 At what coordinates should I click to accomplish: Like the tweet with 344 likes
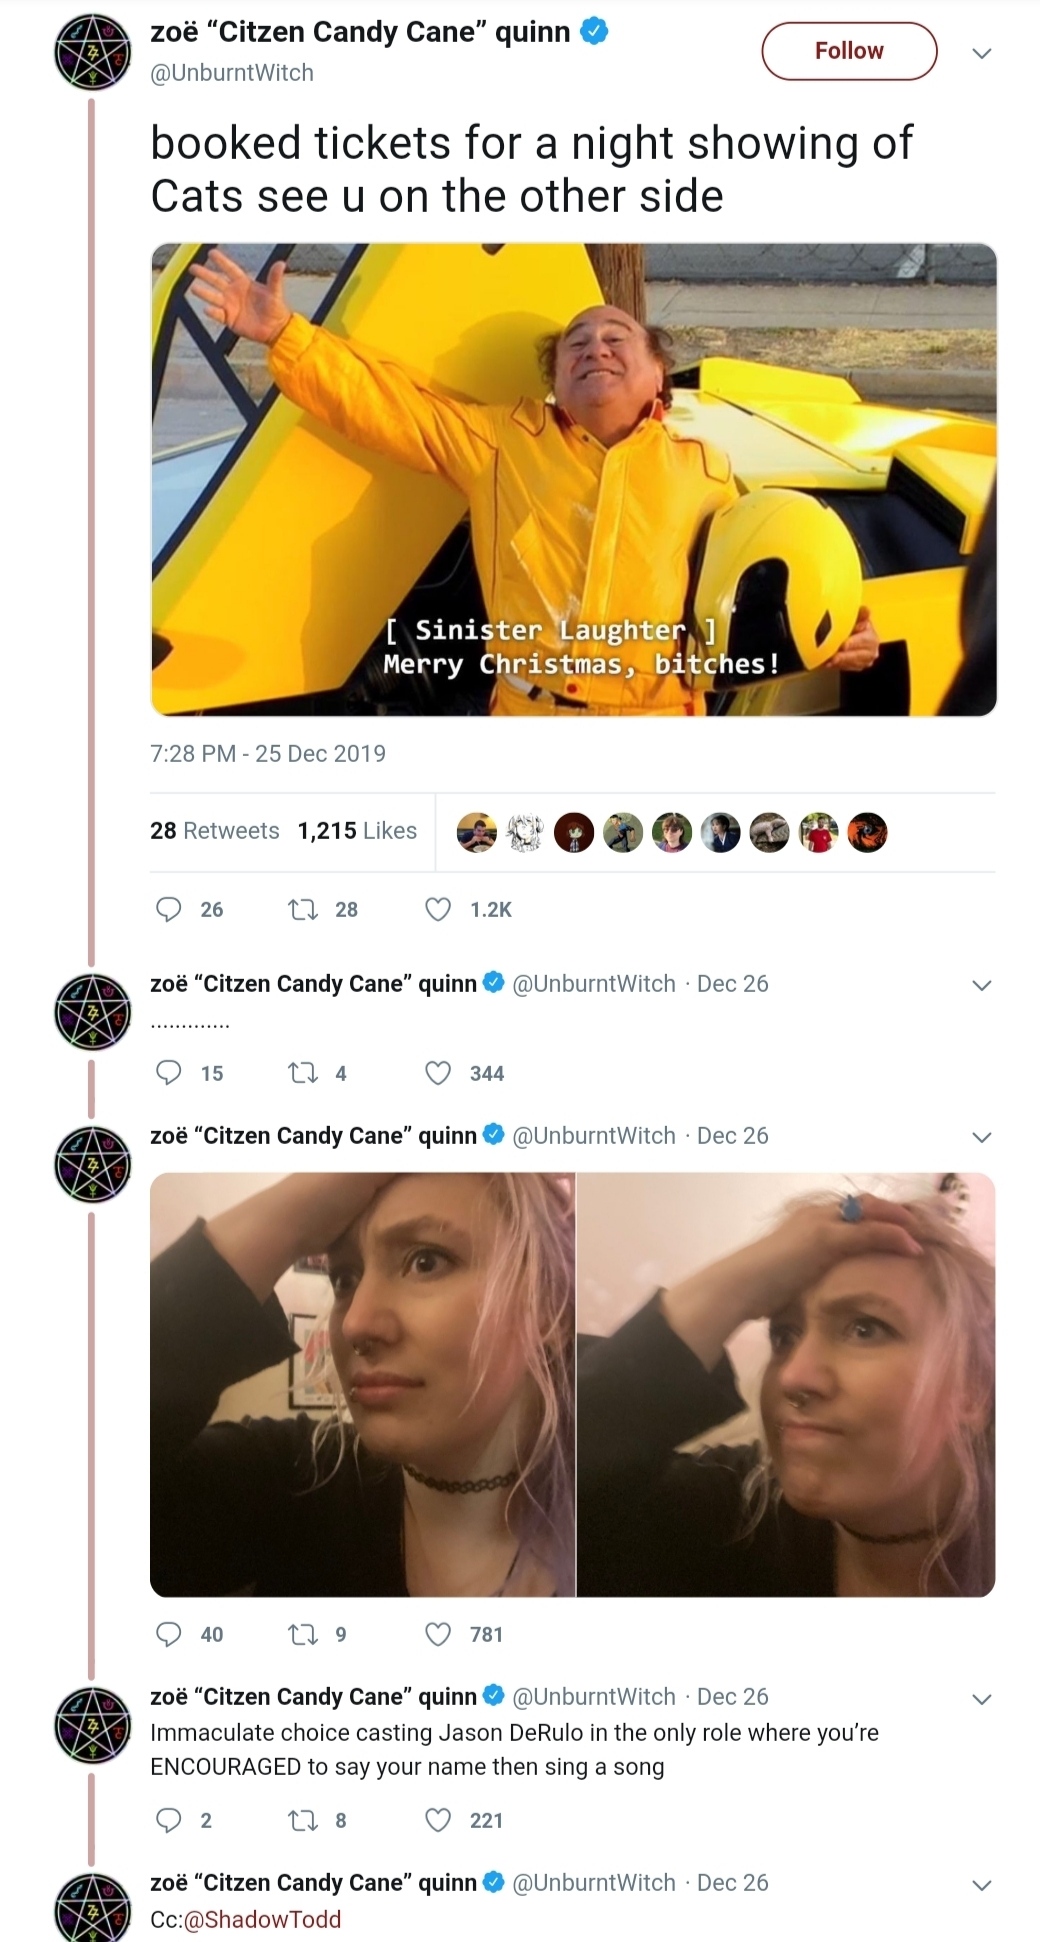[x=438, y=1073]
